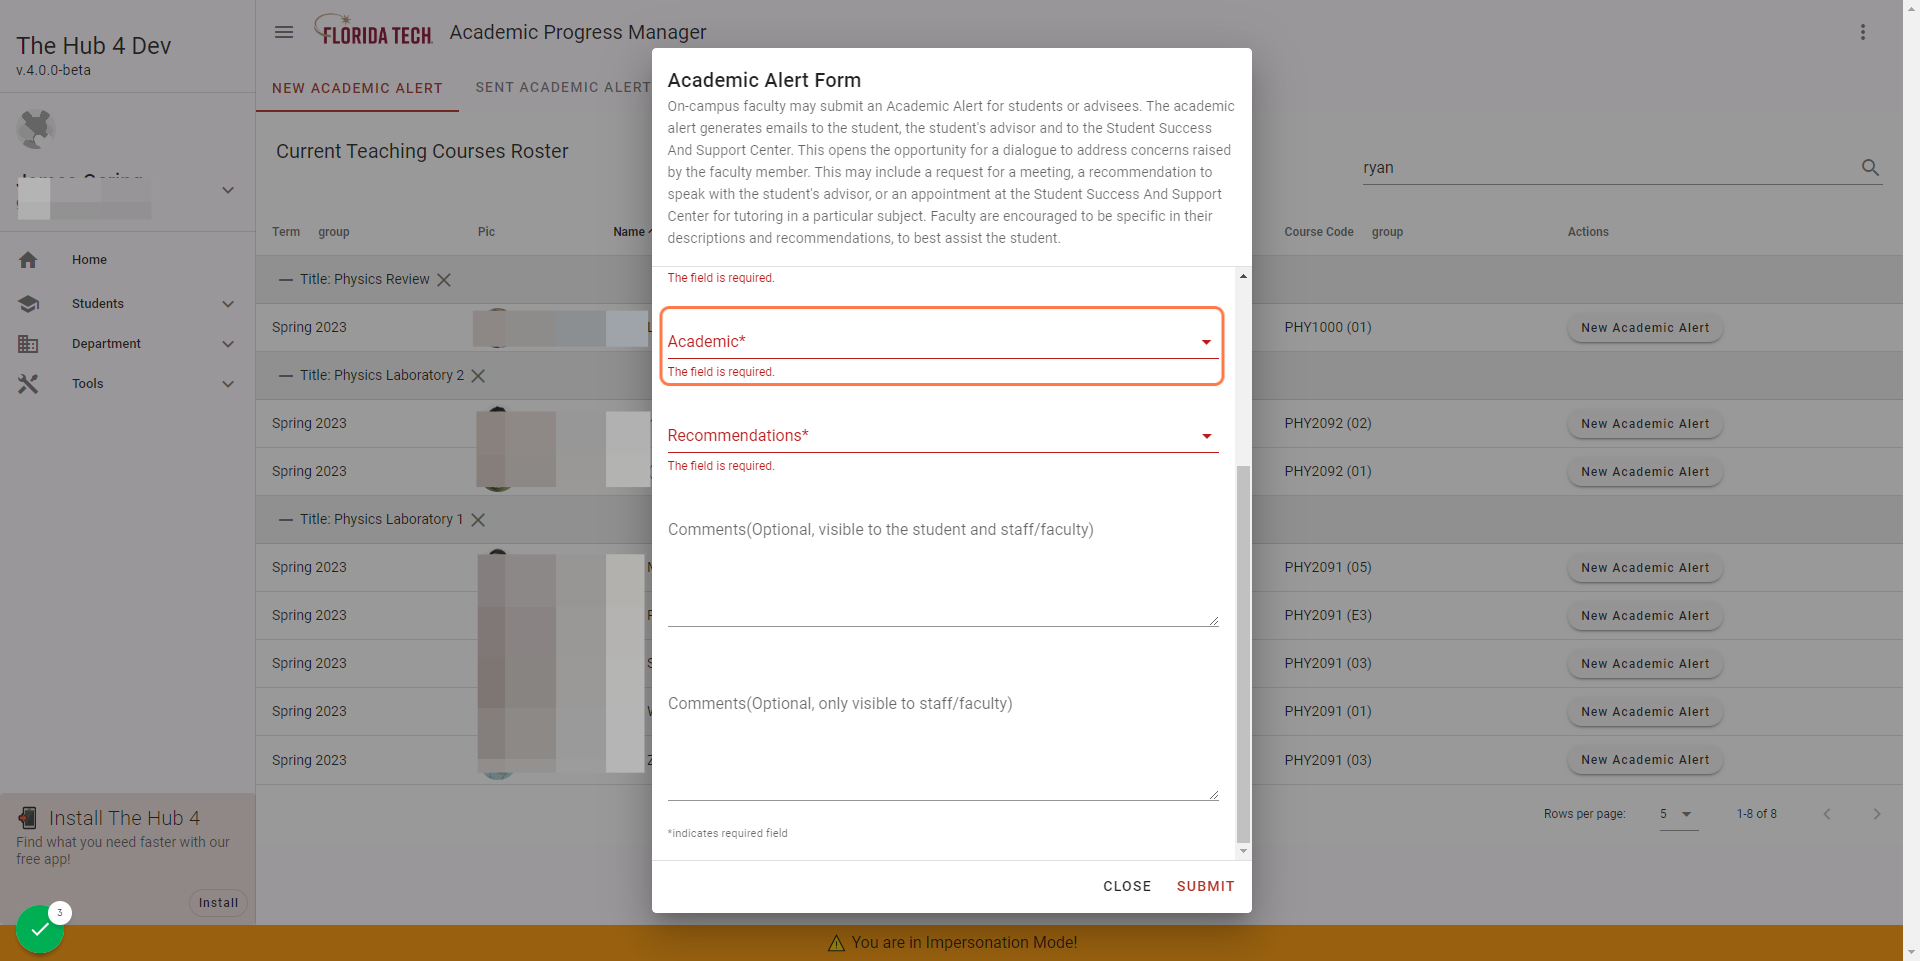This screenshot has height=961, width=1920.
Task: Click the roster search magnifier icon
Action: tap(1870, 168)
